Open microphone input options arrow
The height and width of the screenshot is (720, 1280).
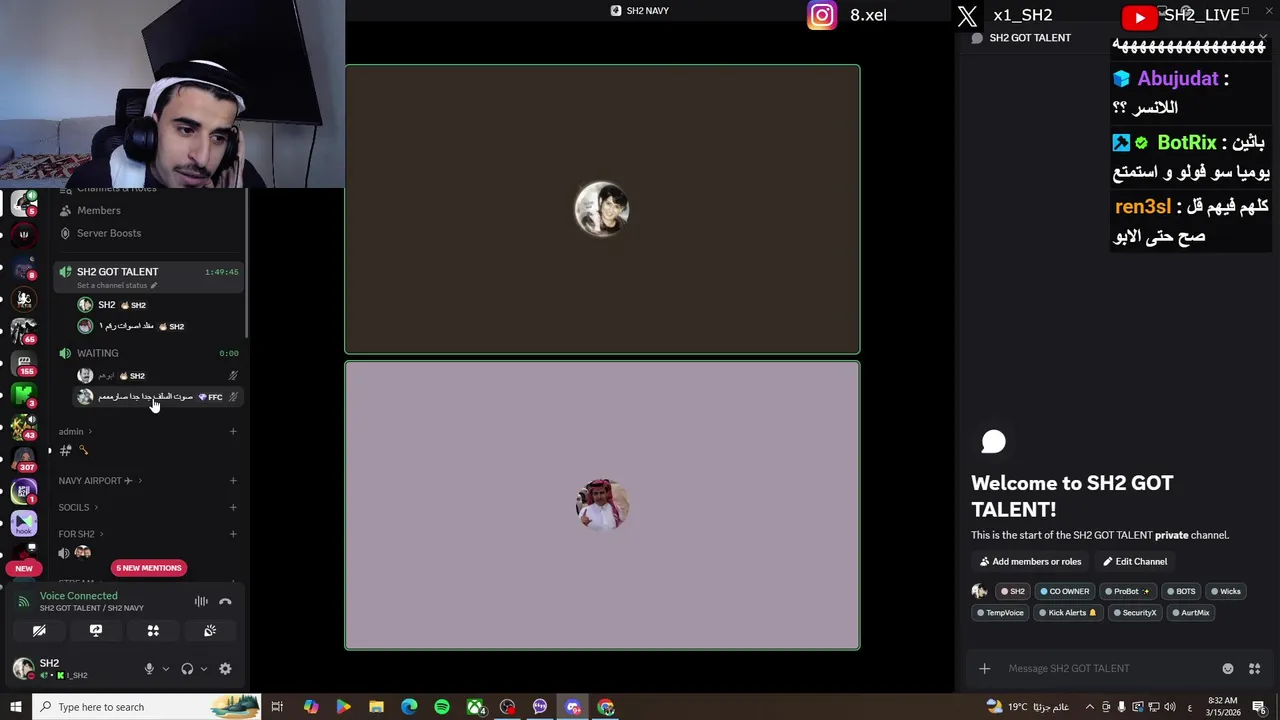click(x=165, y=669)
